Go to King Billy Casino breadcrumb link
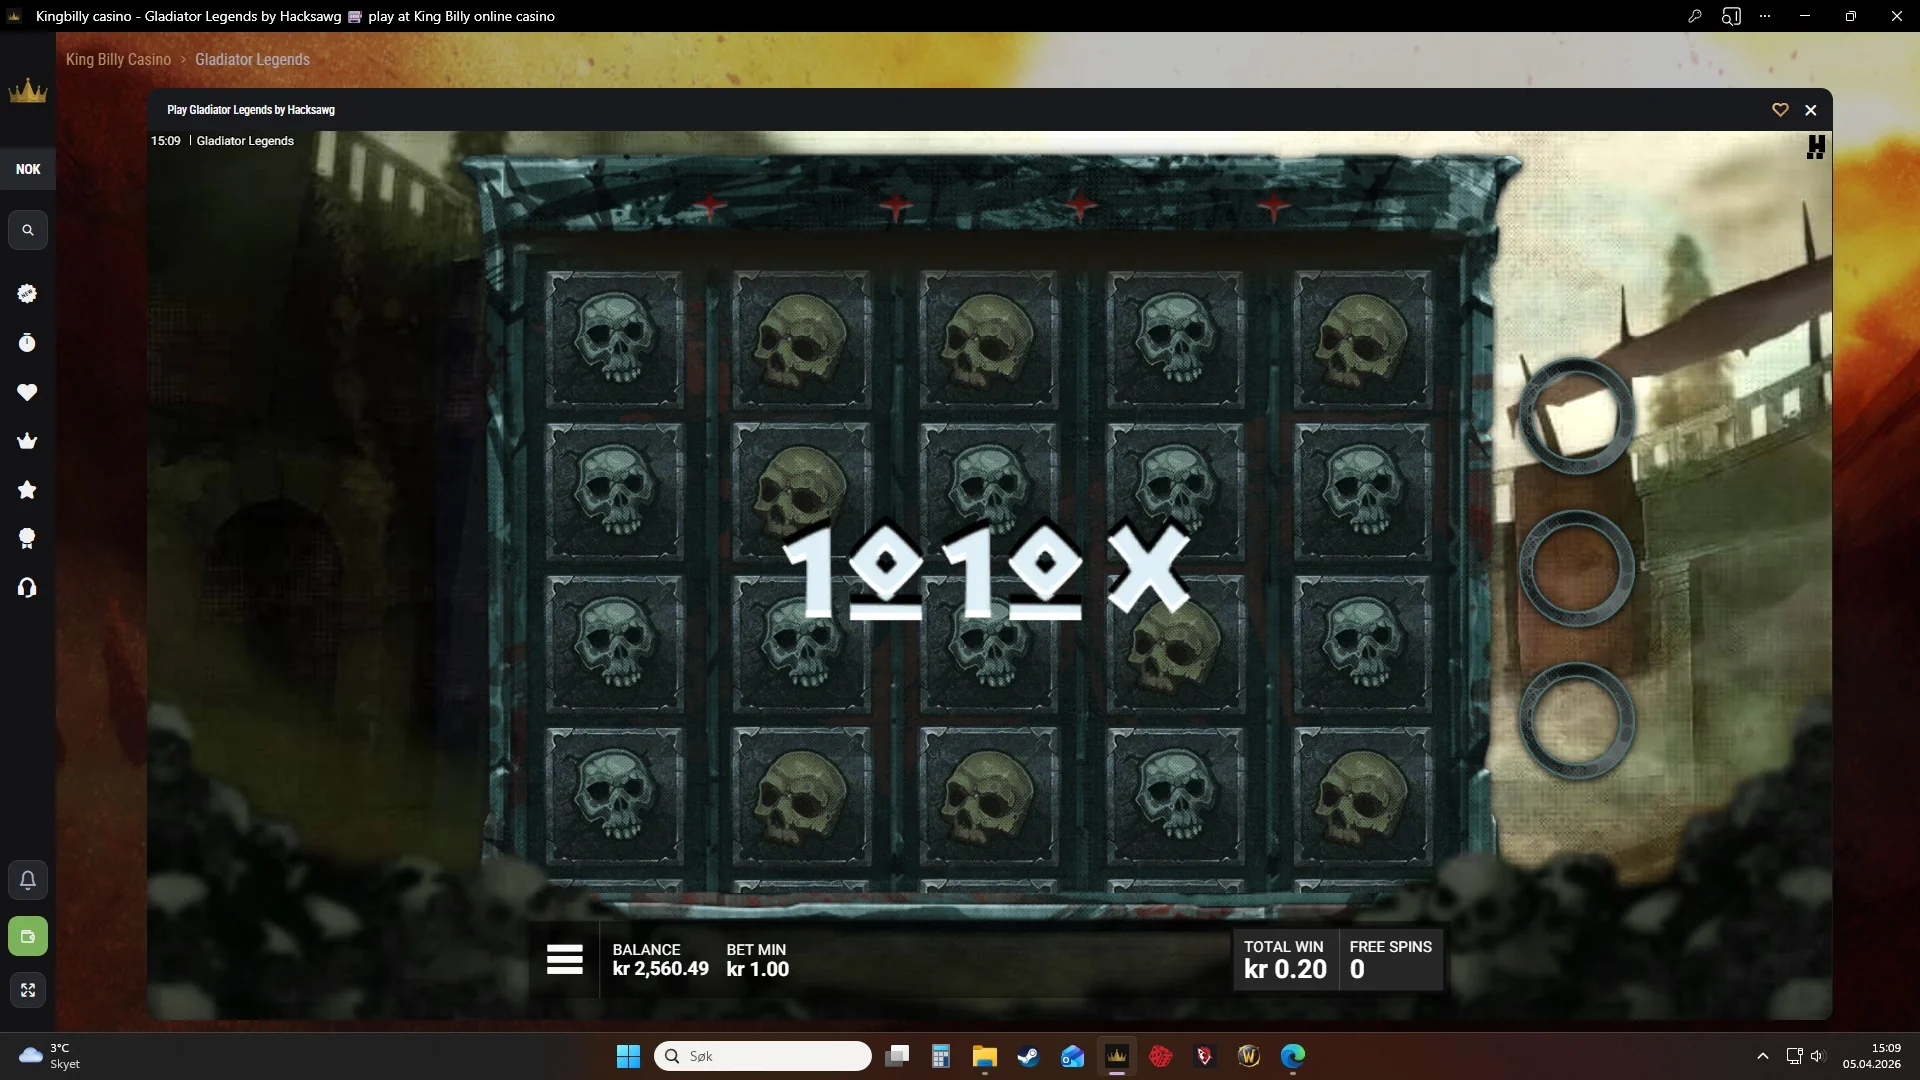The image size is (1920, 1080). (x=118, y=60)
